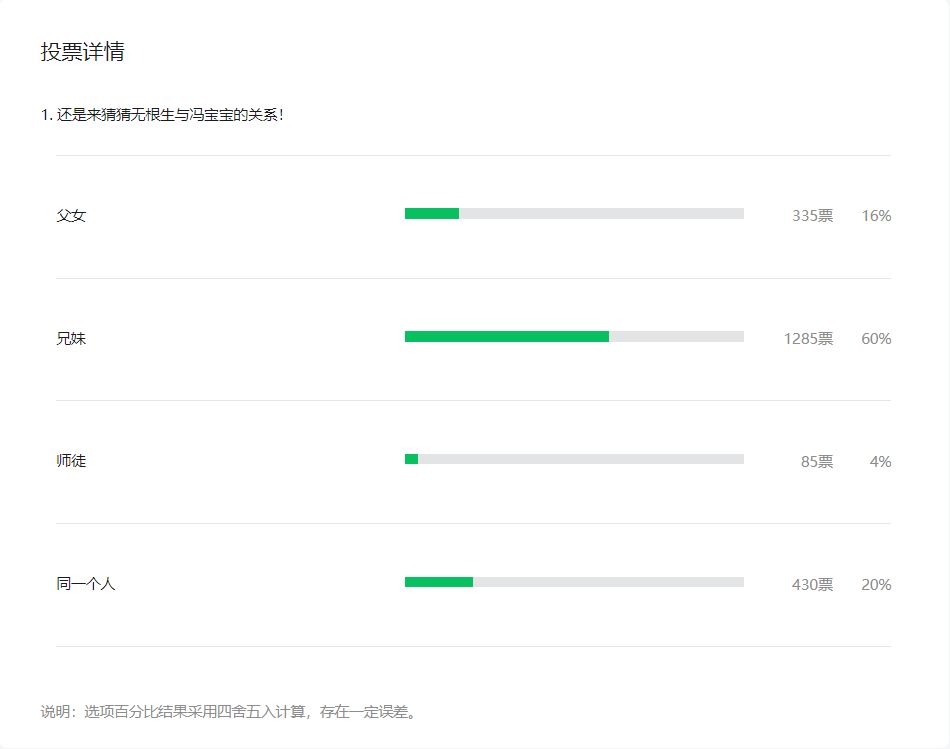Click the green filled part of 父女 bar
950x749 pixels.
pyautogui.click(x=431, y=213)
